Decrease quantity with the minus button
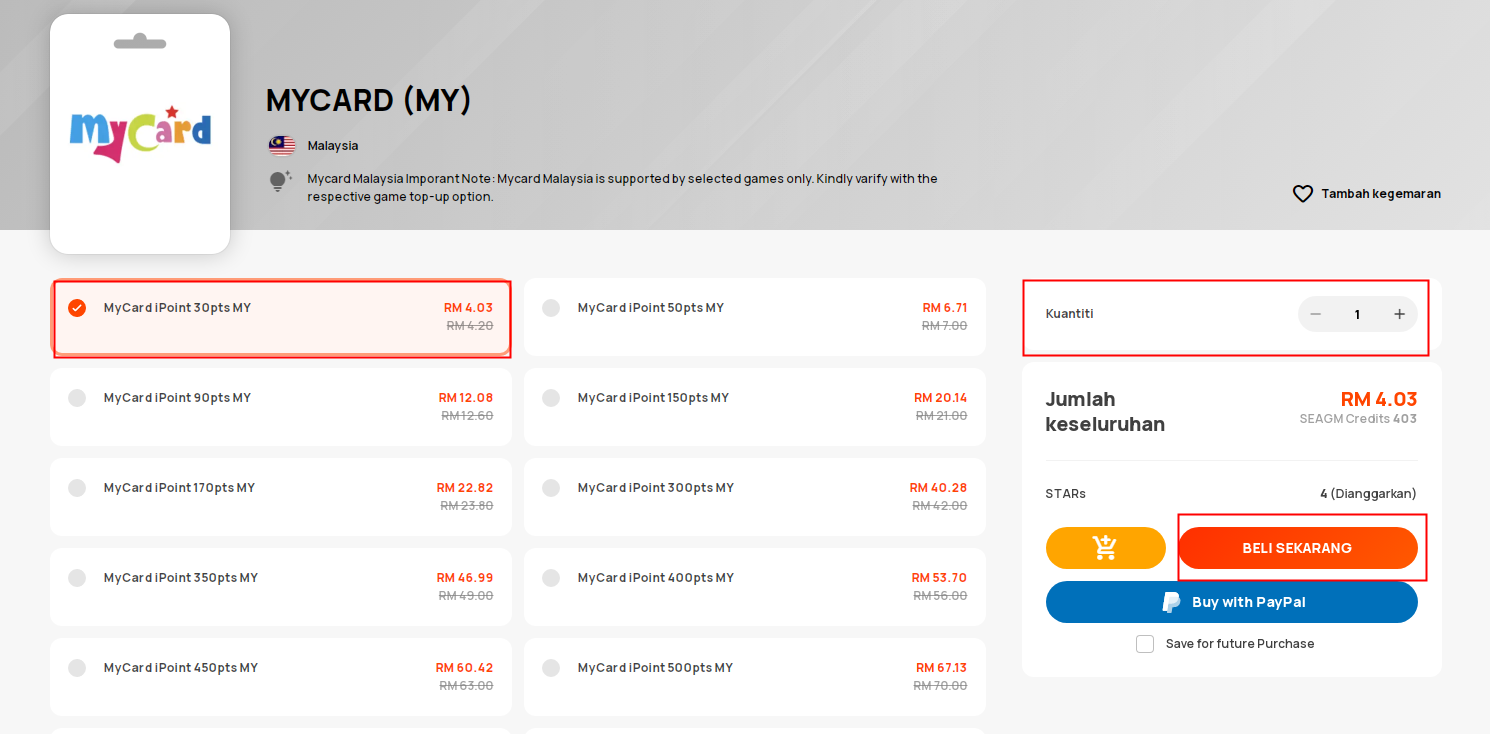The width and height of the screenshot is (1490, 734). click(1316, 314)
